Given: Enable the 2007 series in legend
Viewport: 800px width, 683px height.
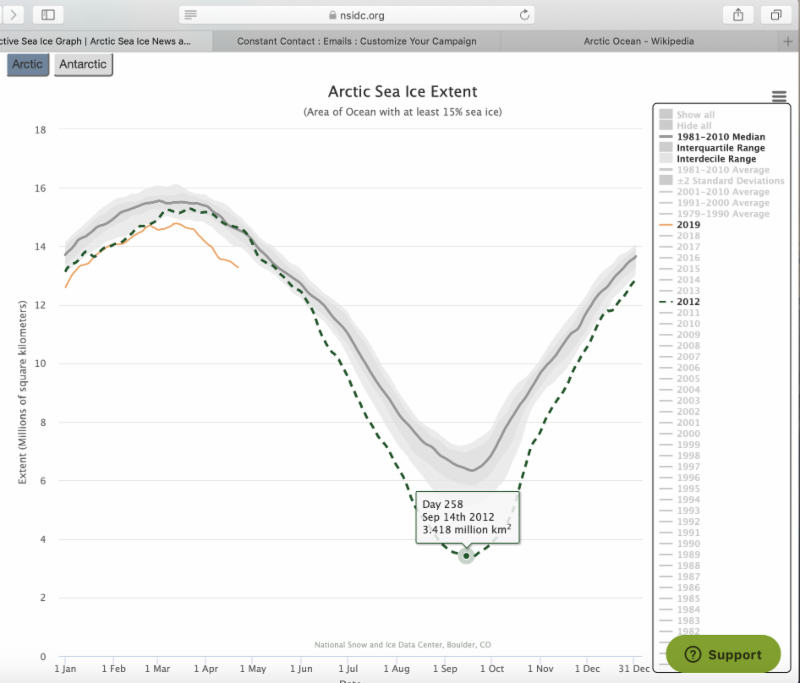Looking at the screenshot, I should (x=680, y=357).
